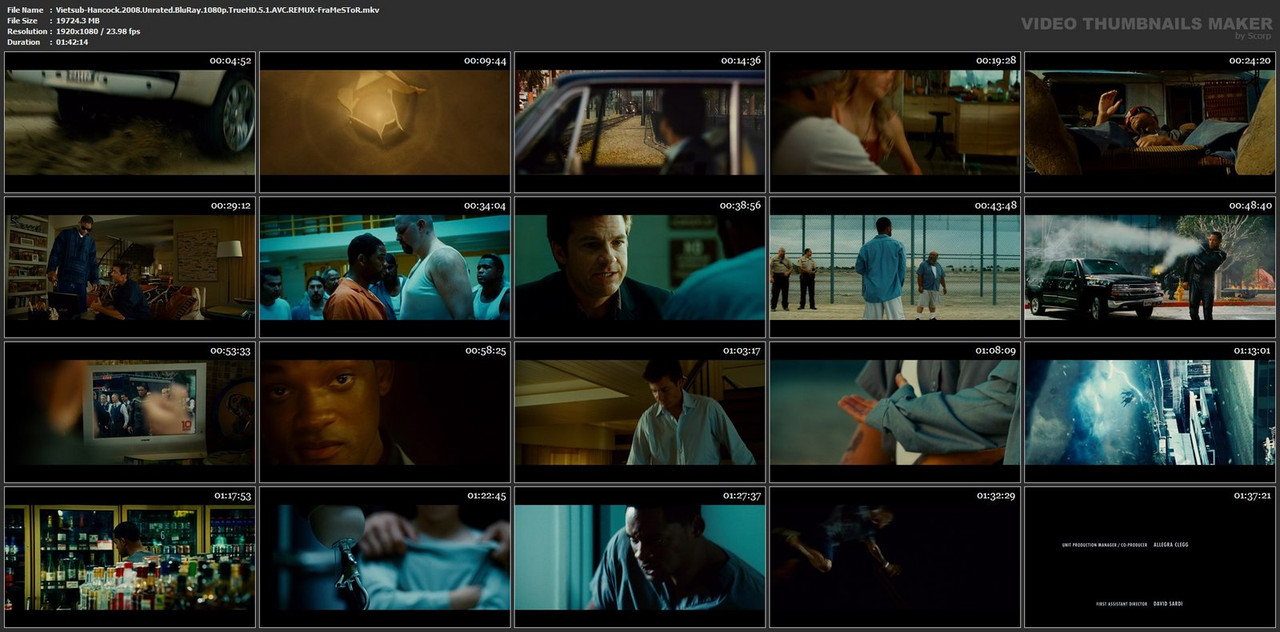Screen dimensions: 1280x632
Task: Click the Duration label
Action: point(23,42)
